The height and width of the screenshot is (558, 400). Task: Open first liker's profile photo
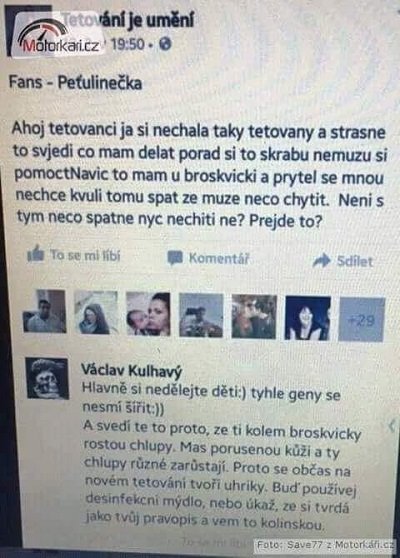44,311
